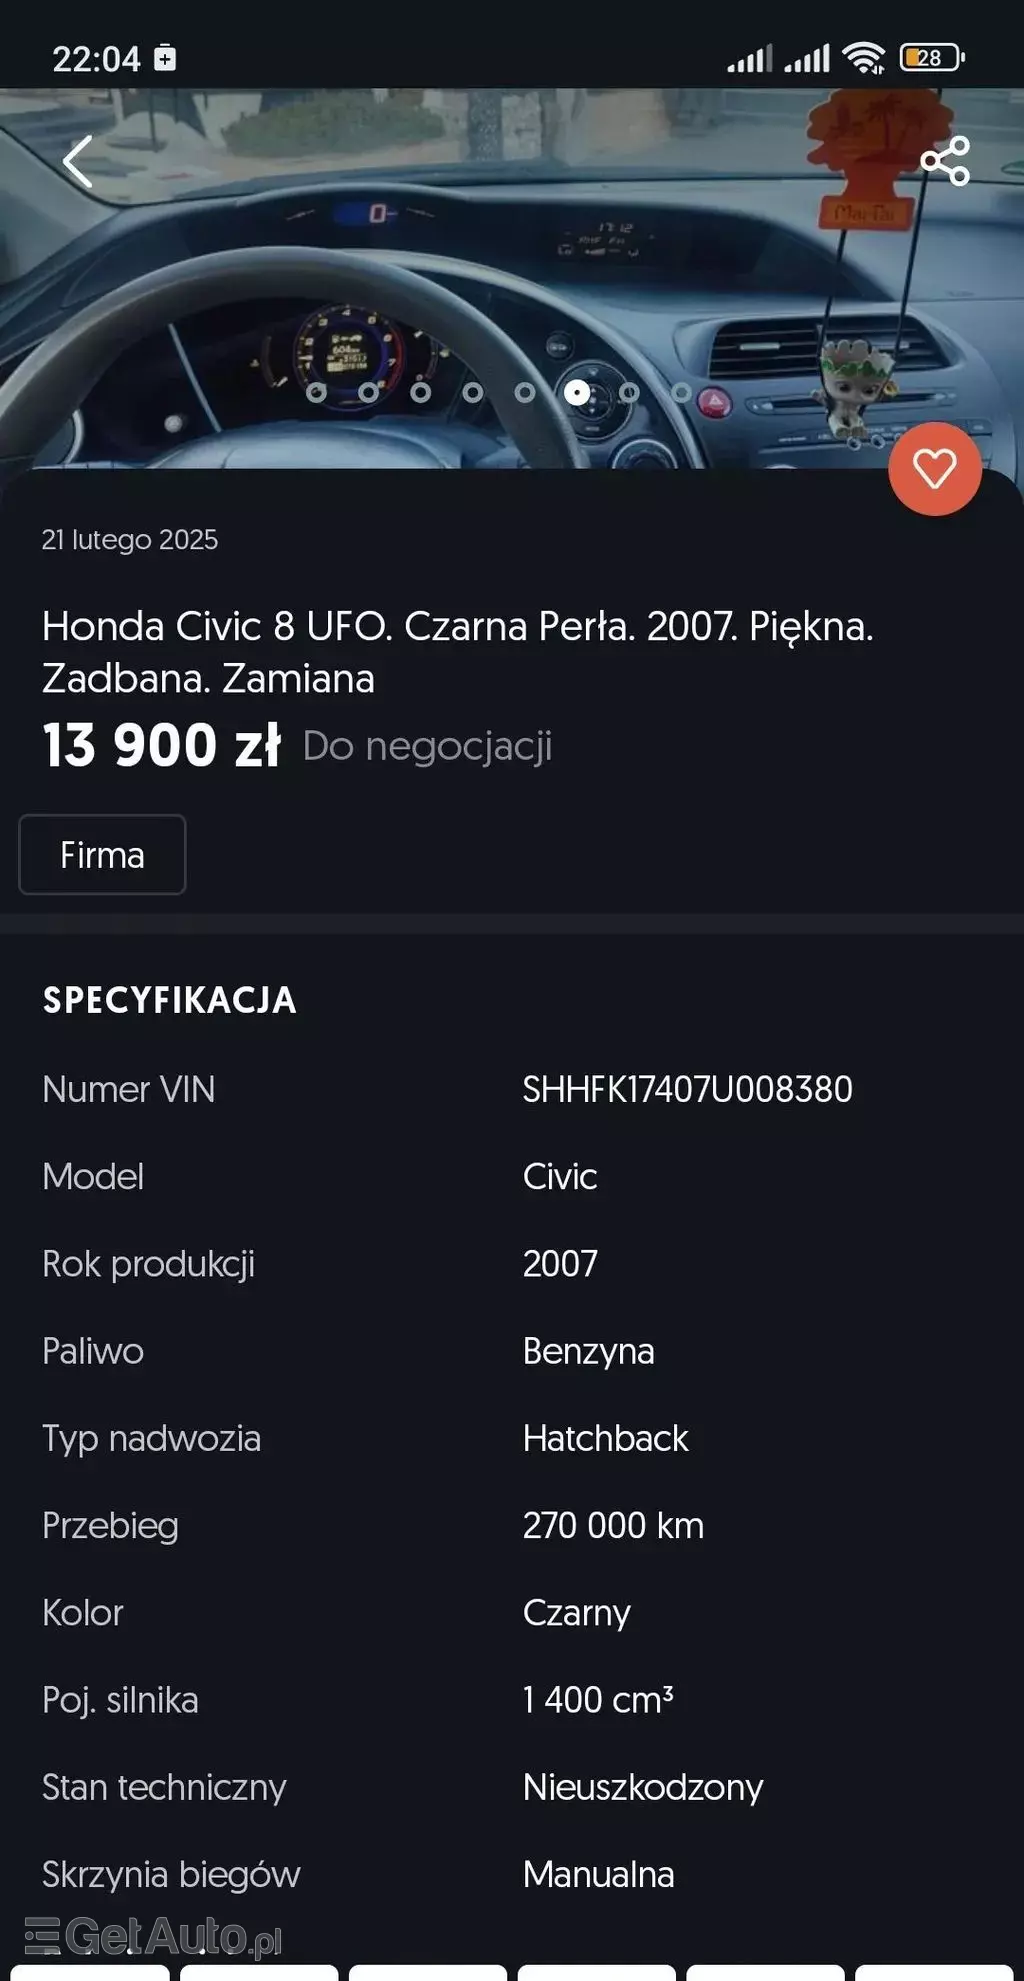This screenshot has width=1024, height=1981.
Task: Tap the Wi-Fi status icon
Action: point(863,58)
